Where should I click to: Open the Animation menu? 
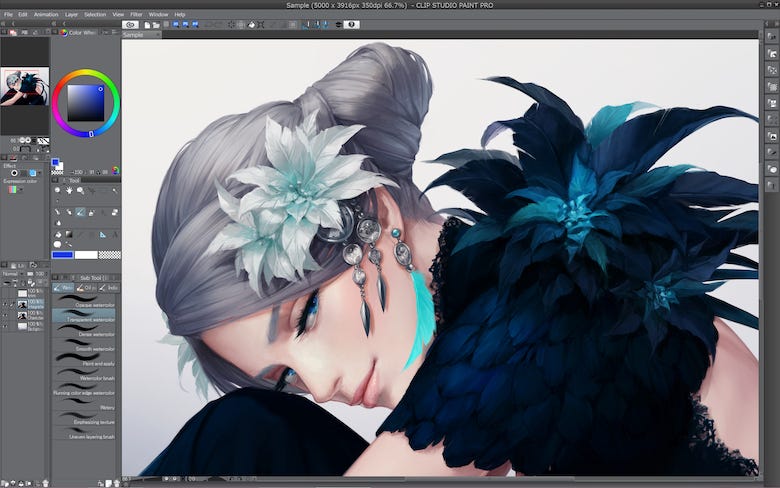[45, 14]
